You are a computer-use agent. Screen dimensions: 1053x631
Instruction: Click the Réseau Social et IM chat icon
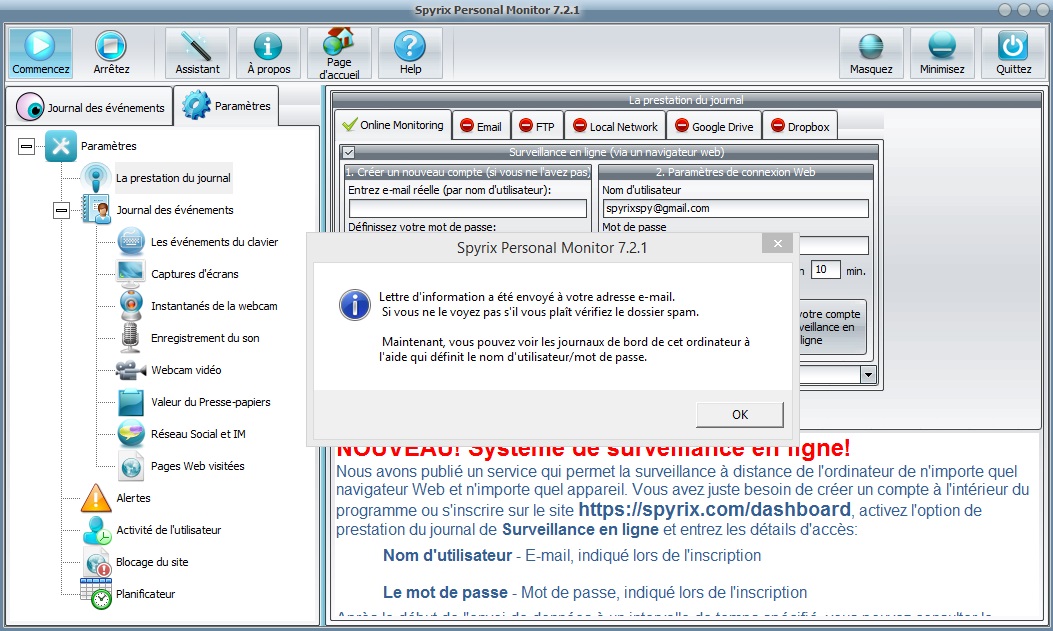(131, 434)
